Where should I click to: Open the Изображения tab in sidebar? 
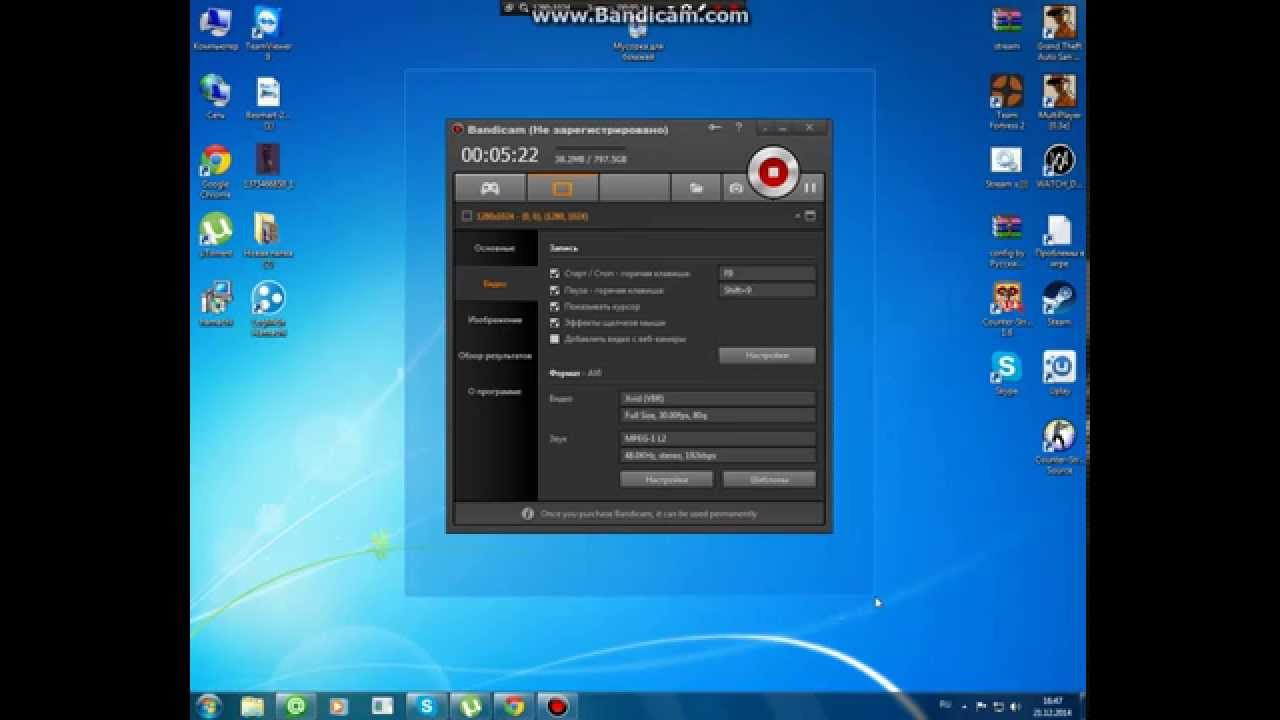tap(495, 320)
